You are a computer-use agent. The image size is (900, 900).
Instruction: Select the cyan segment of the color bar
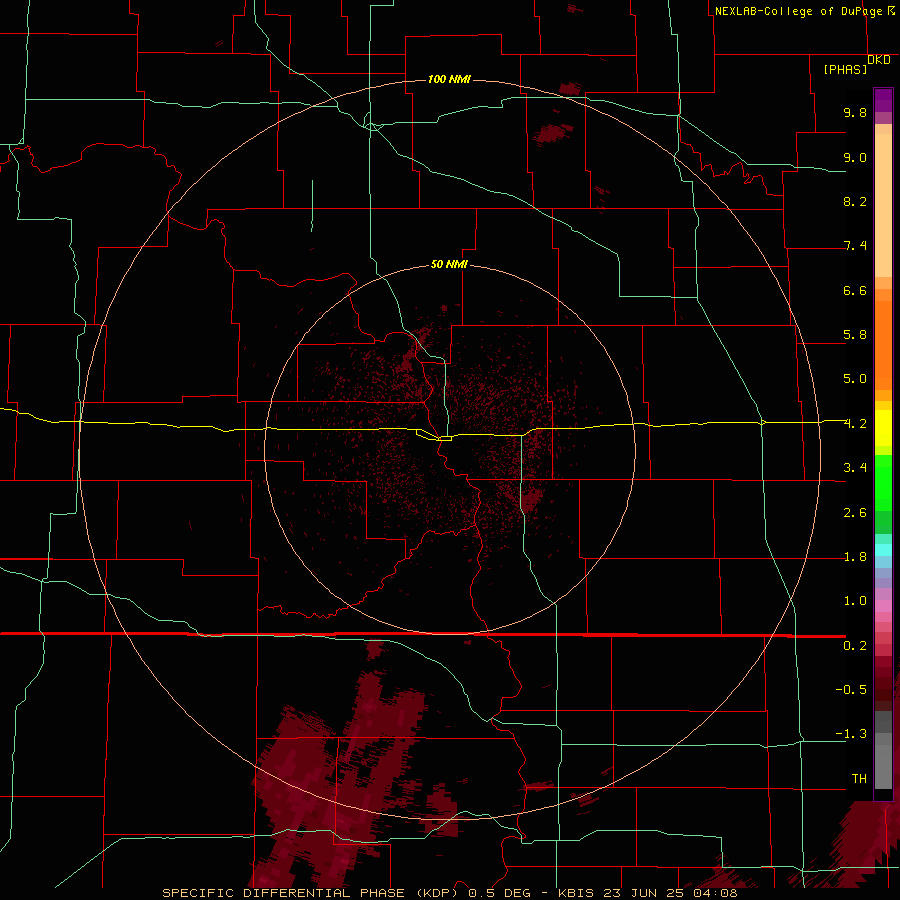[883, 550]
